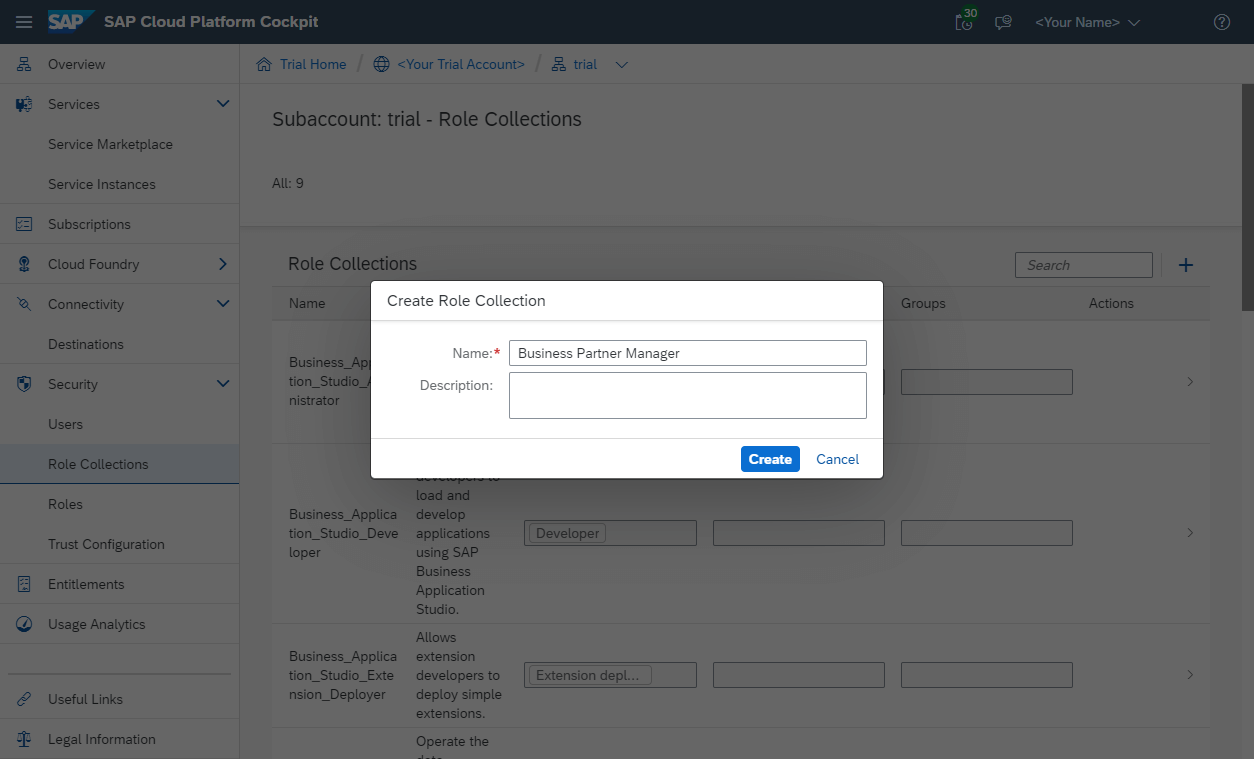Image resolution: width=1254 pixels, height=759 pixels.
Task: Collapse the Services section
Action: (223, 104)
